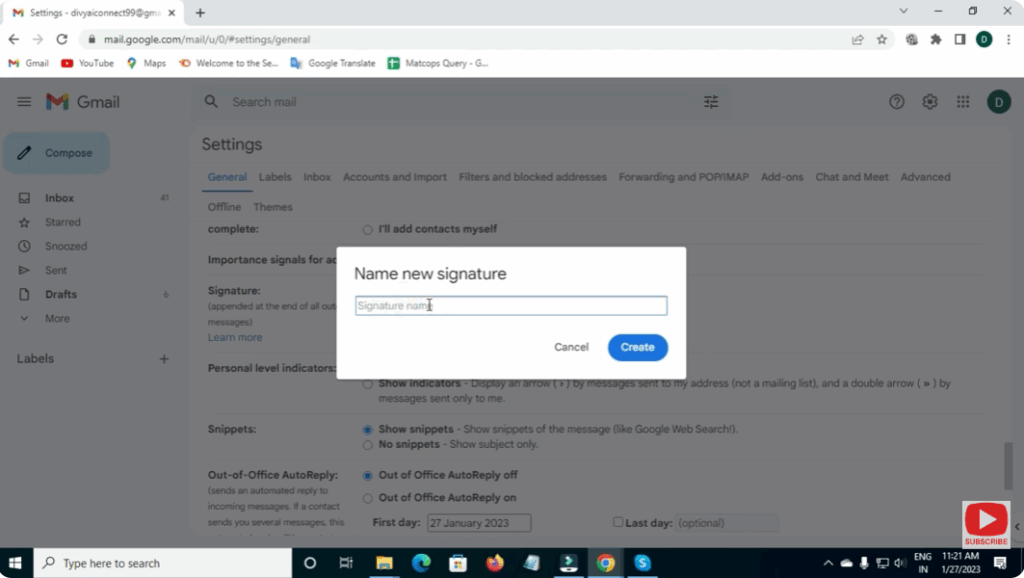The image size is (1024, 578).
Task: Cancel the new signature dialog
Action: click(x=571, y=347)
